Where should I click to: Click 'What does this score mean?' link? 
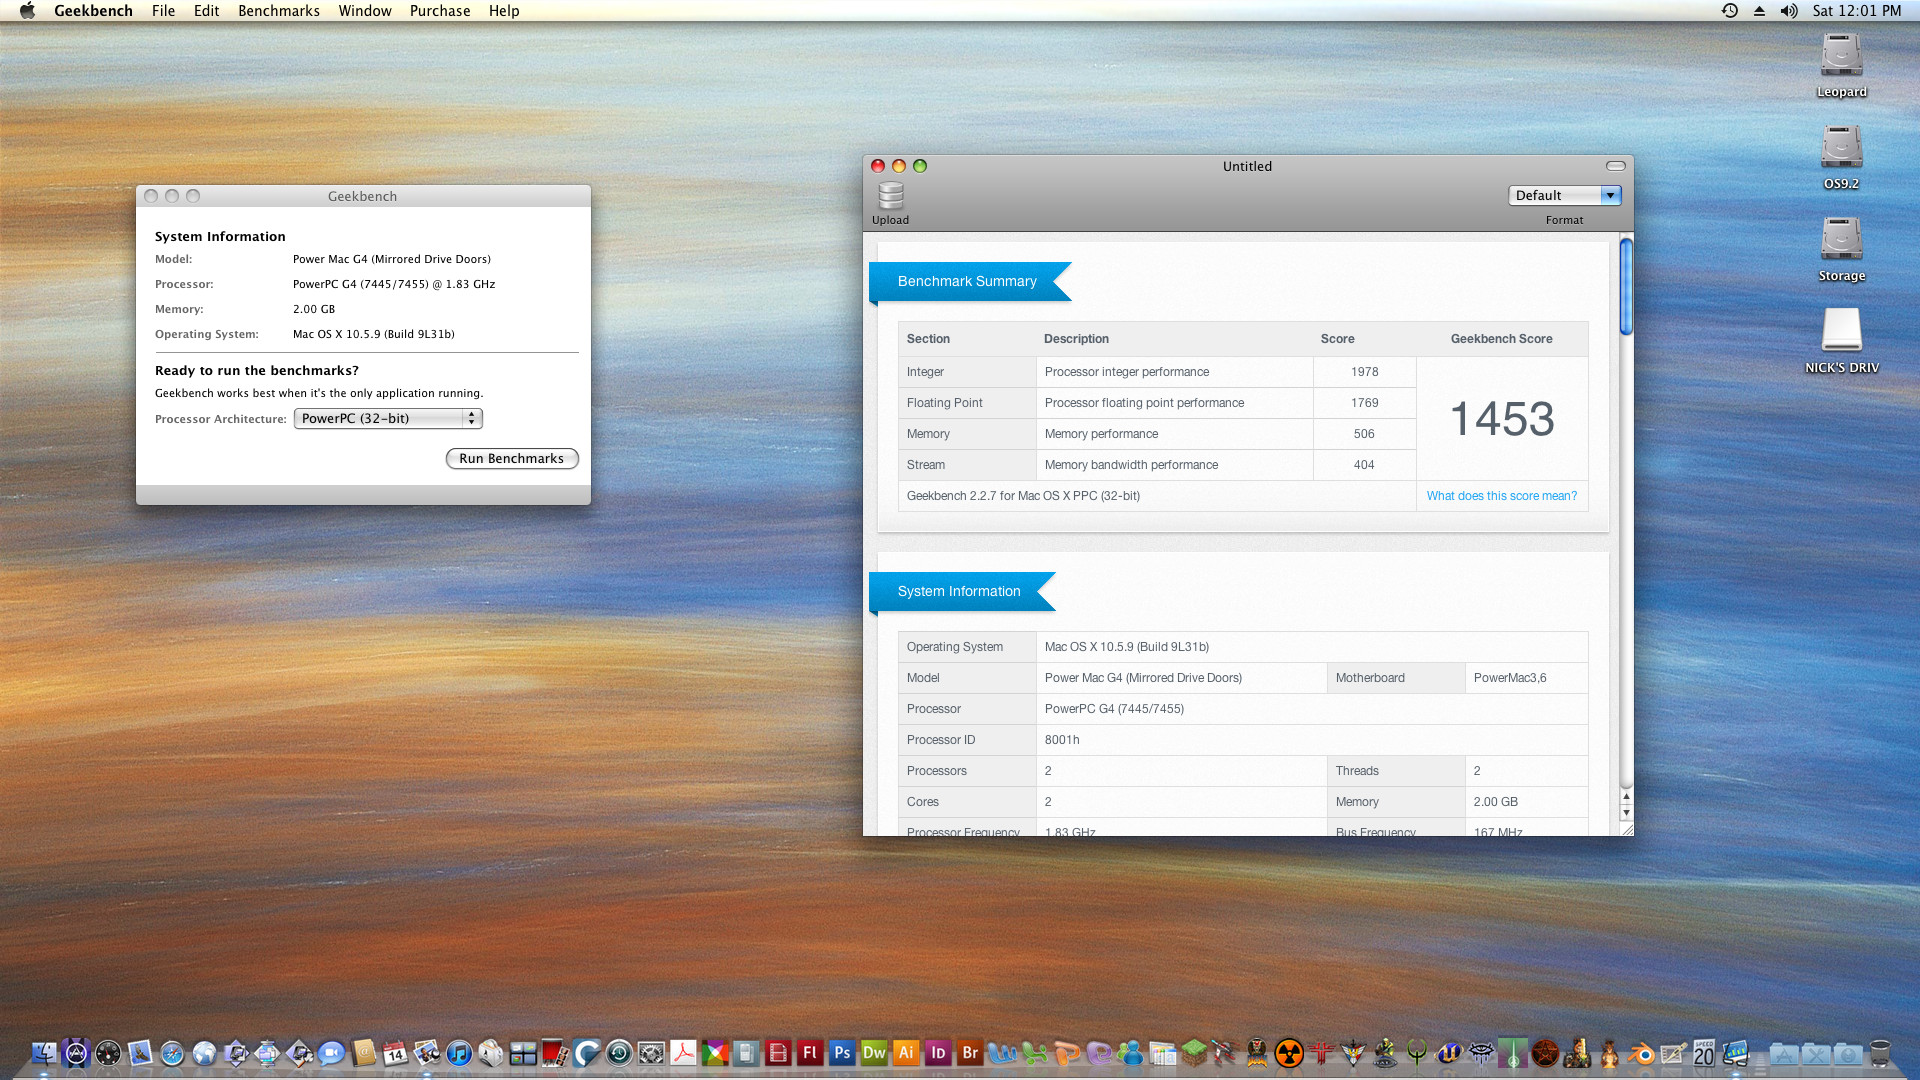tap(1501, 496)
